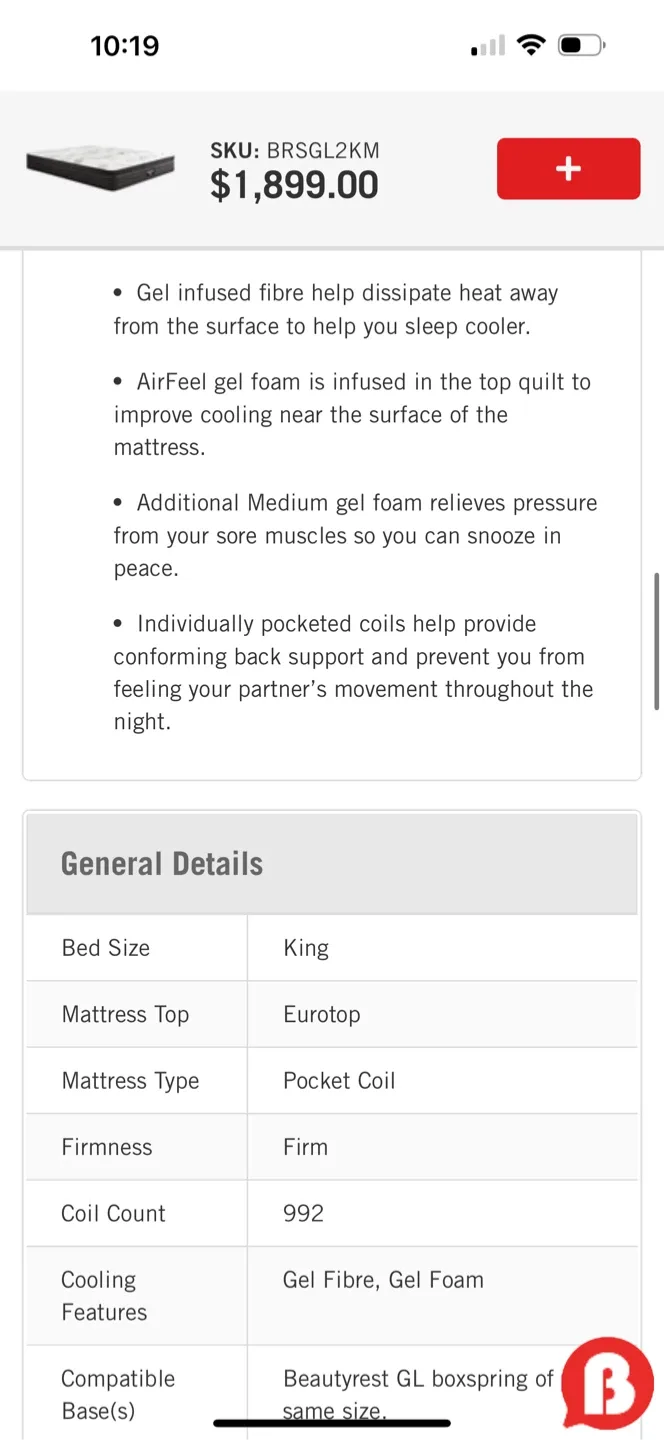Image resolution: width=664 pixels, height=1440 pixels.
Task: Select Pocket Coil mattress type value
Action: pos(338,1080)
